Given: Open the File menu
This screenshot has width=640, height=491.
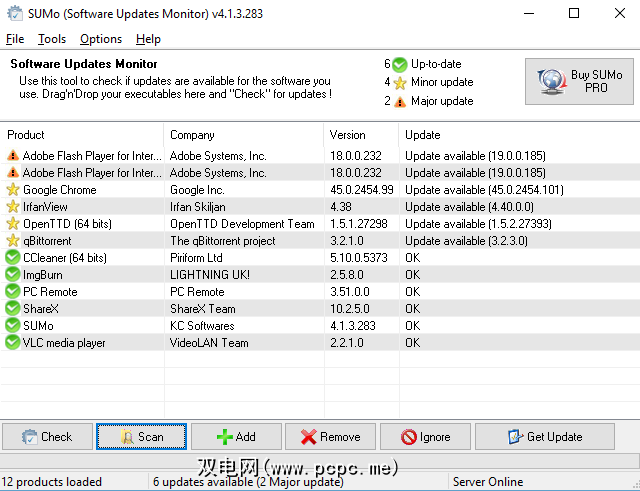Looking at the screenshot, I should click(15, 39).
